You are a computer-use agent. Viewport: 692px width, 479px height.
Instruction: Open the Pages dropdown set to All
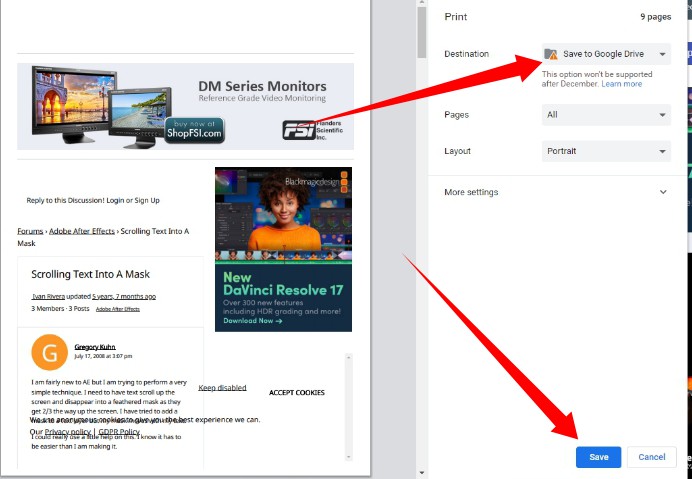click(606, 115)
